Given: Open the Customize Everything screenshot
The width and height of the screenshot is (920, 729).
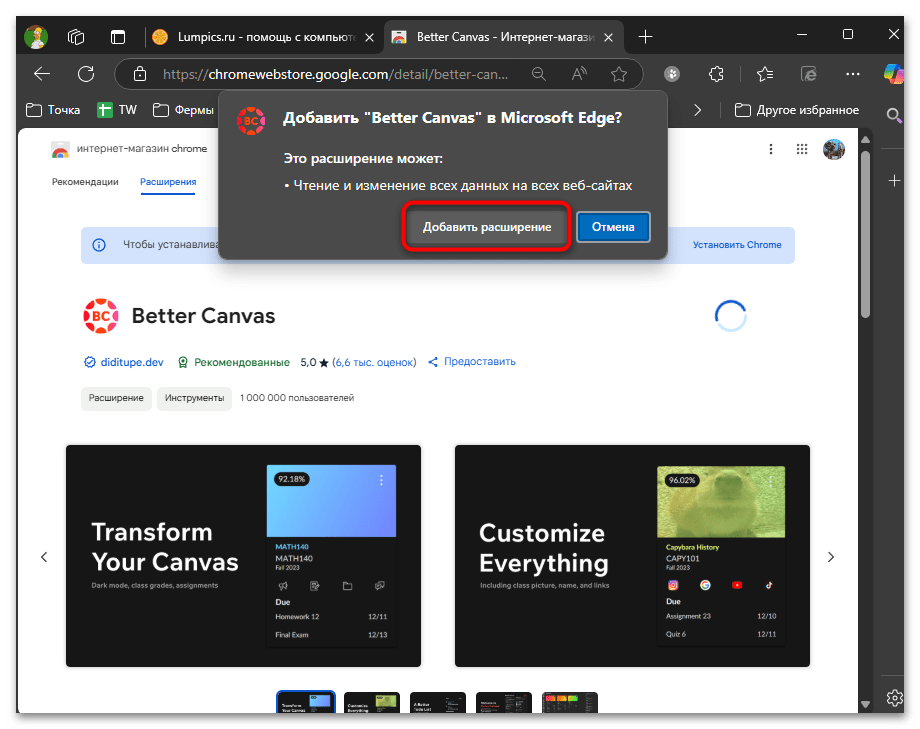Looking at the screenshot, I should pos(632,556).
